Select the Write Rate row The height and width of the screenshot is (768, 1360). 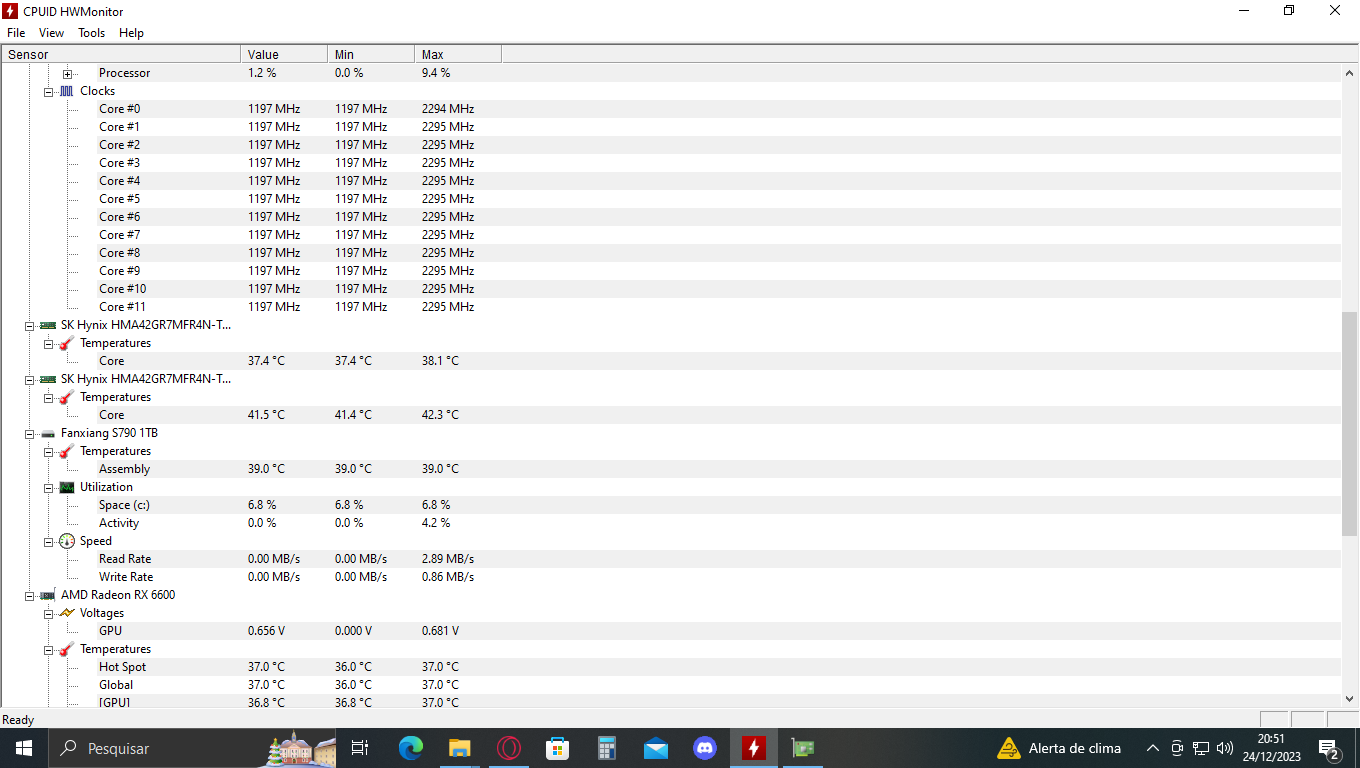coord(671,577)
